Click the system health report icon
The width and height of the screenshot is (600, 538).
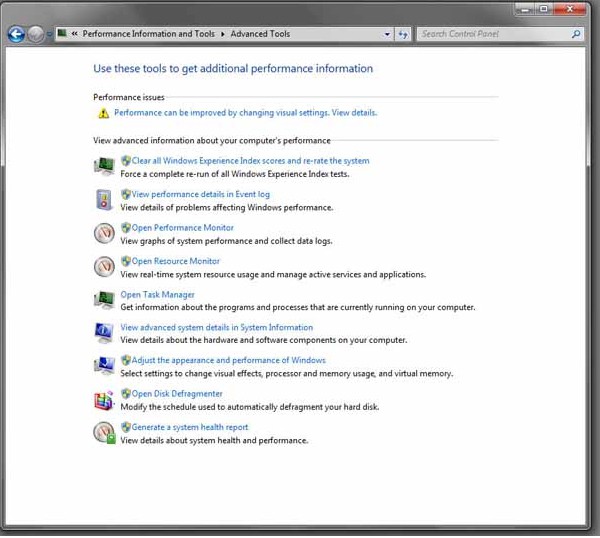point(104,433)
